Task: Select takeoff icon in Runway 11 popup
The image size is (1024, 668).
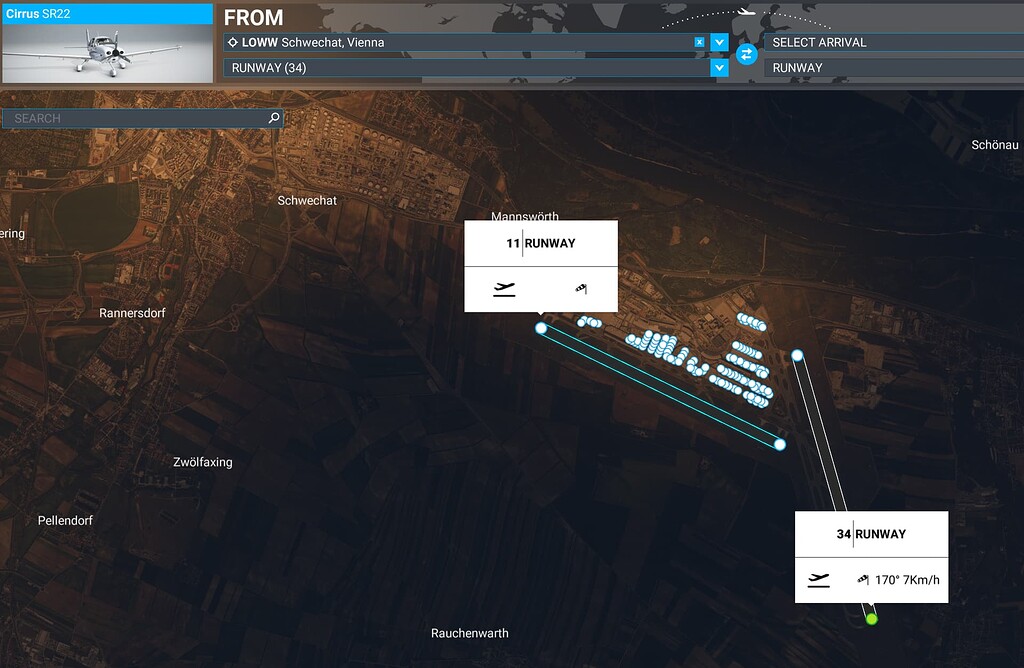Action: [x=504, y=288]
